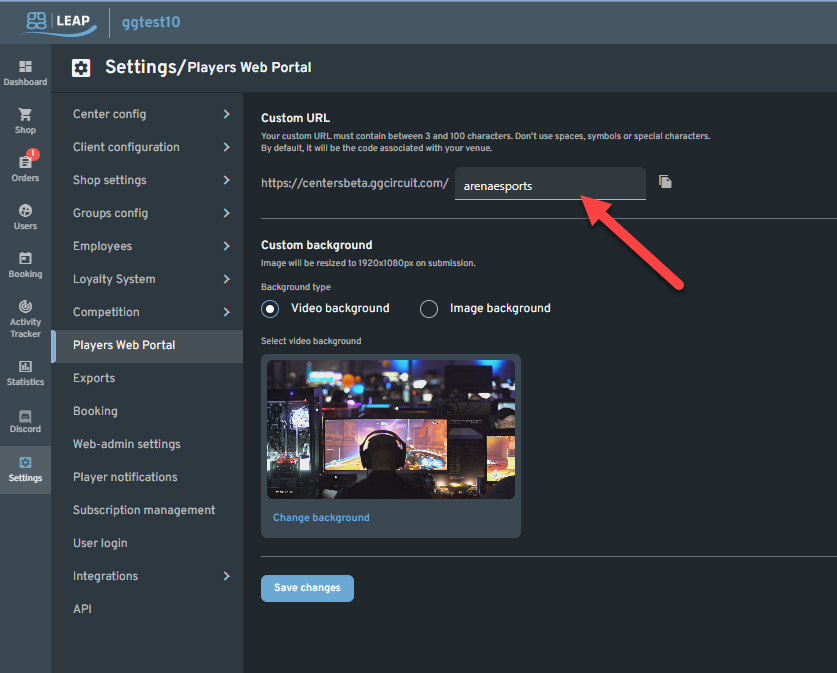Click the Change background link
Viewport: 837px width, 673px height.
coord(320,517)
